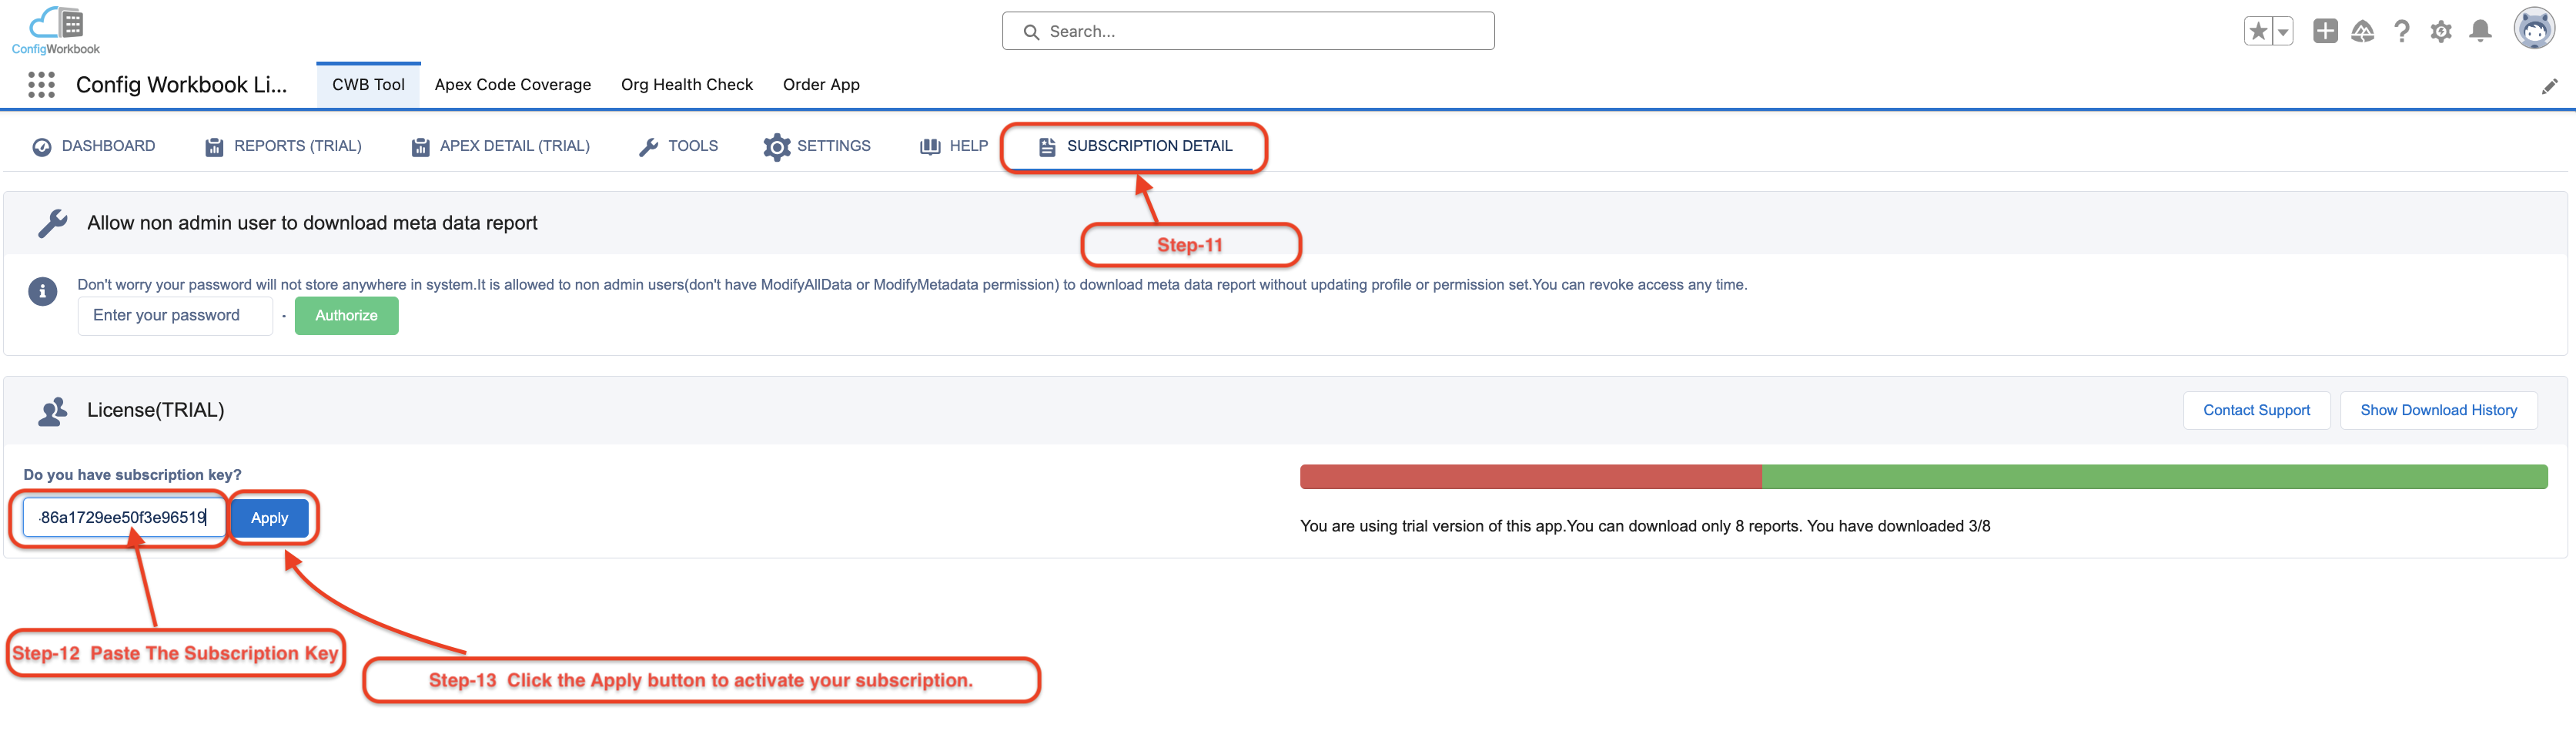Click the Tools wrench icon
The width and height of the screenshot is (2576, 741).
pyautogui.click(x=648, y=147)
